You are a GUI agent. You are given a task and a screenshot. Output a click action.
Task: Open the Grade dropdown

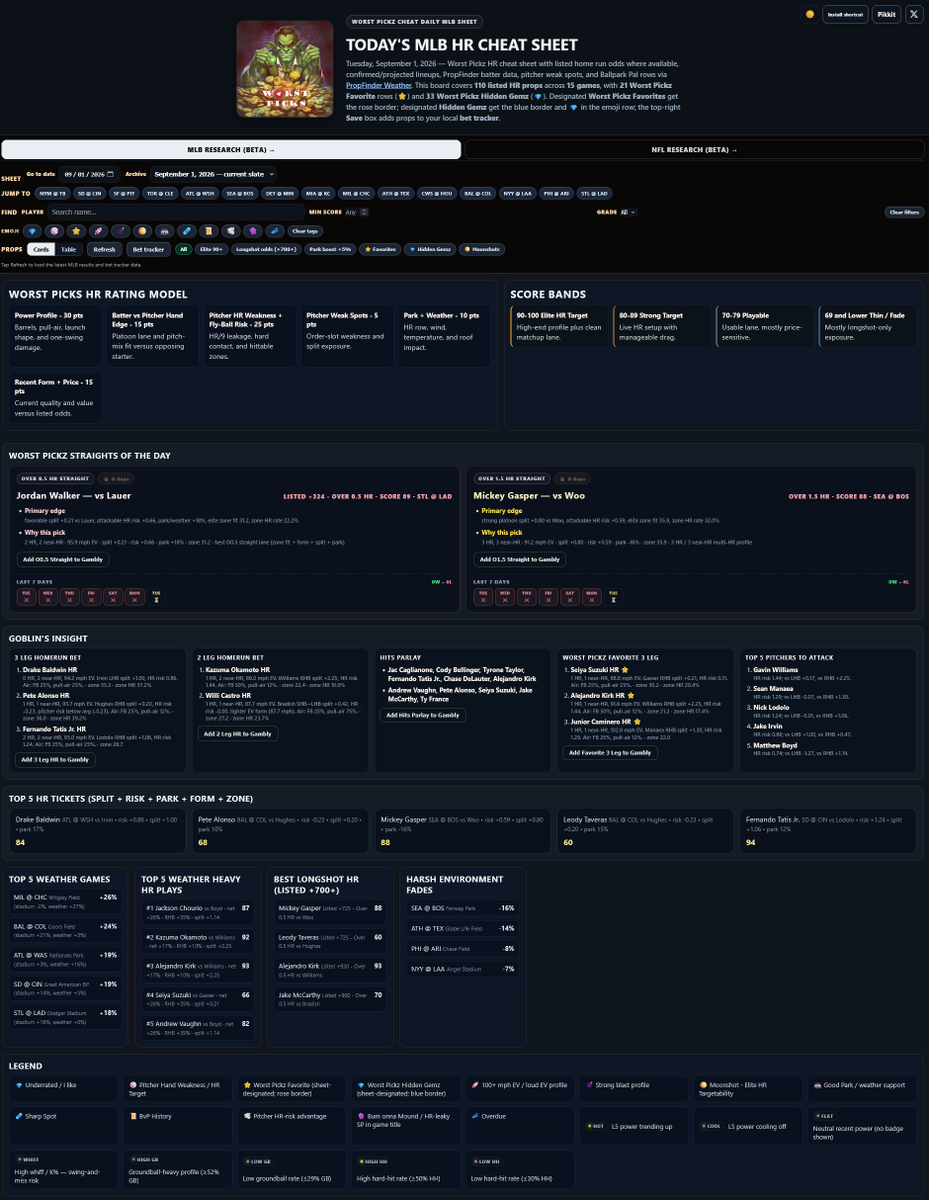(x=628, y=212)
